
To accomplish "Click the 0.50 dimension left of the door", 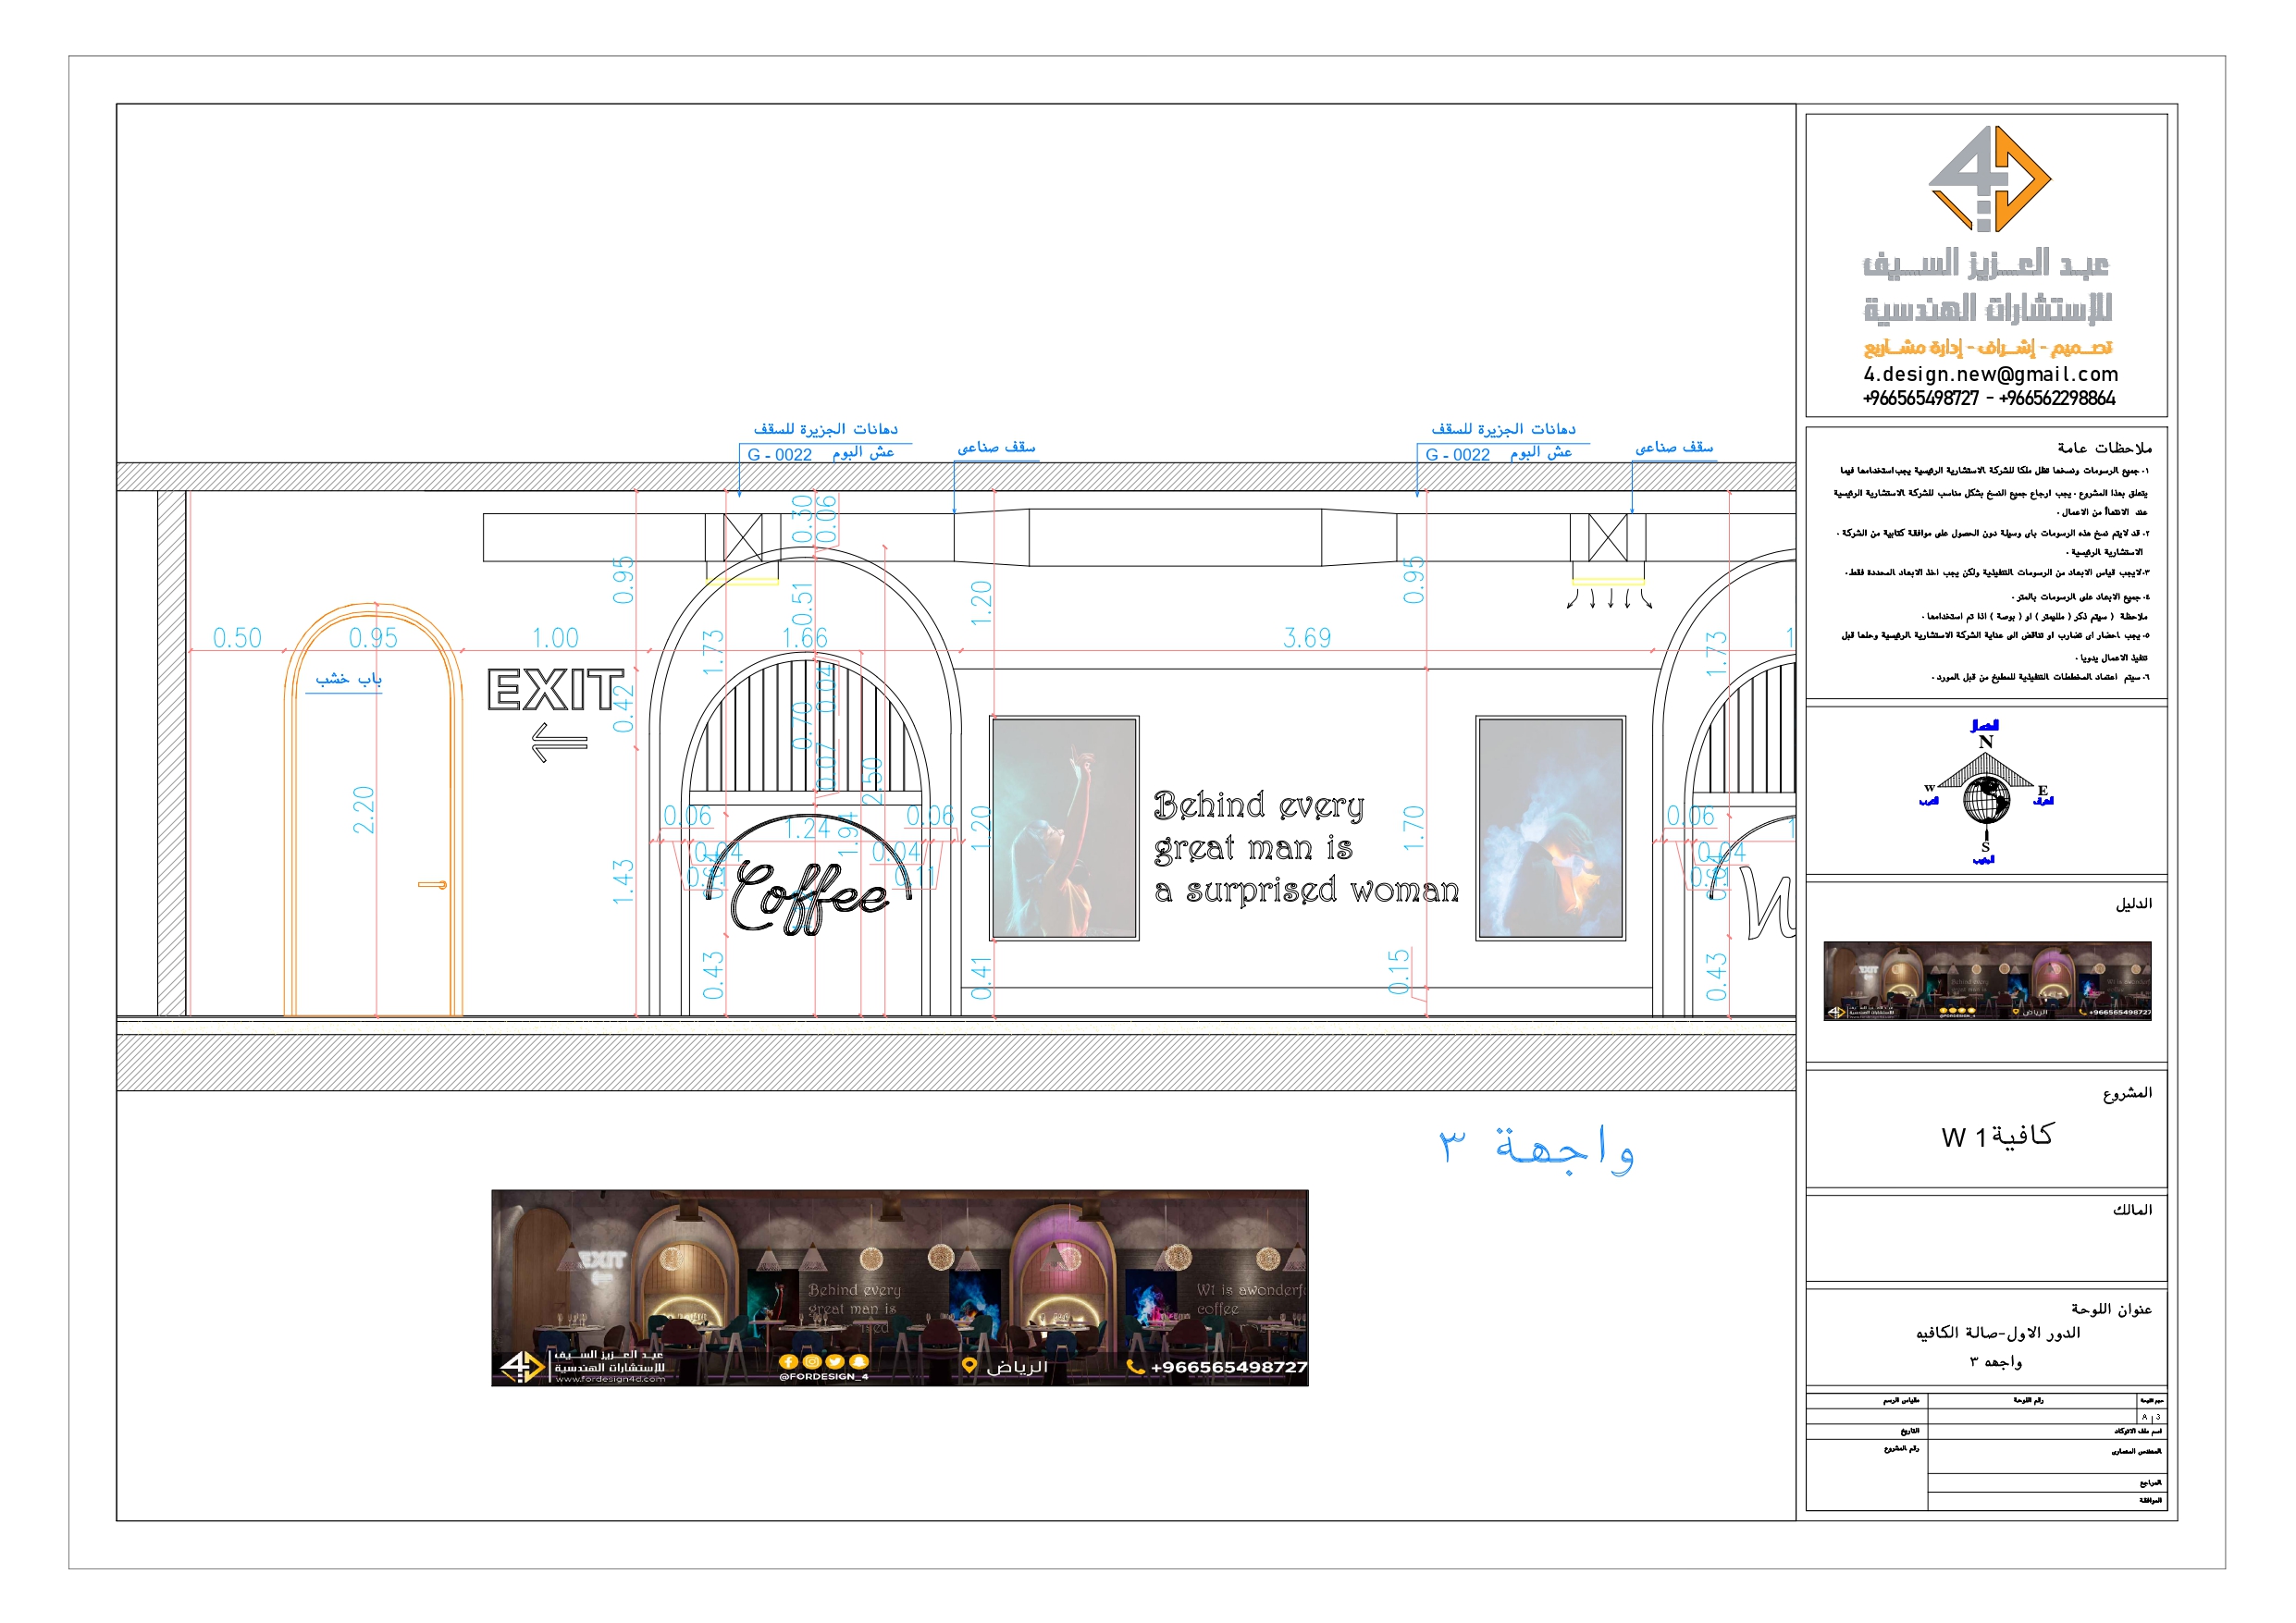I will (237, 637).
